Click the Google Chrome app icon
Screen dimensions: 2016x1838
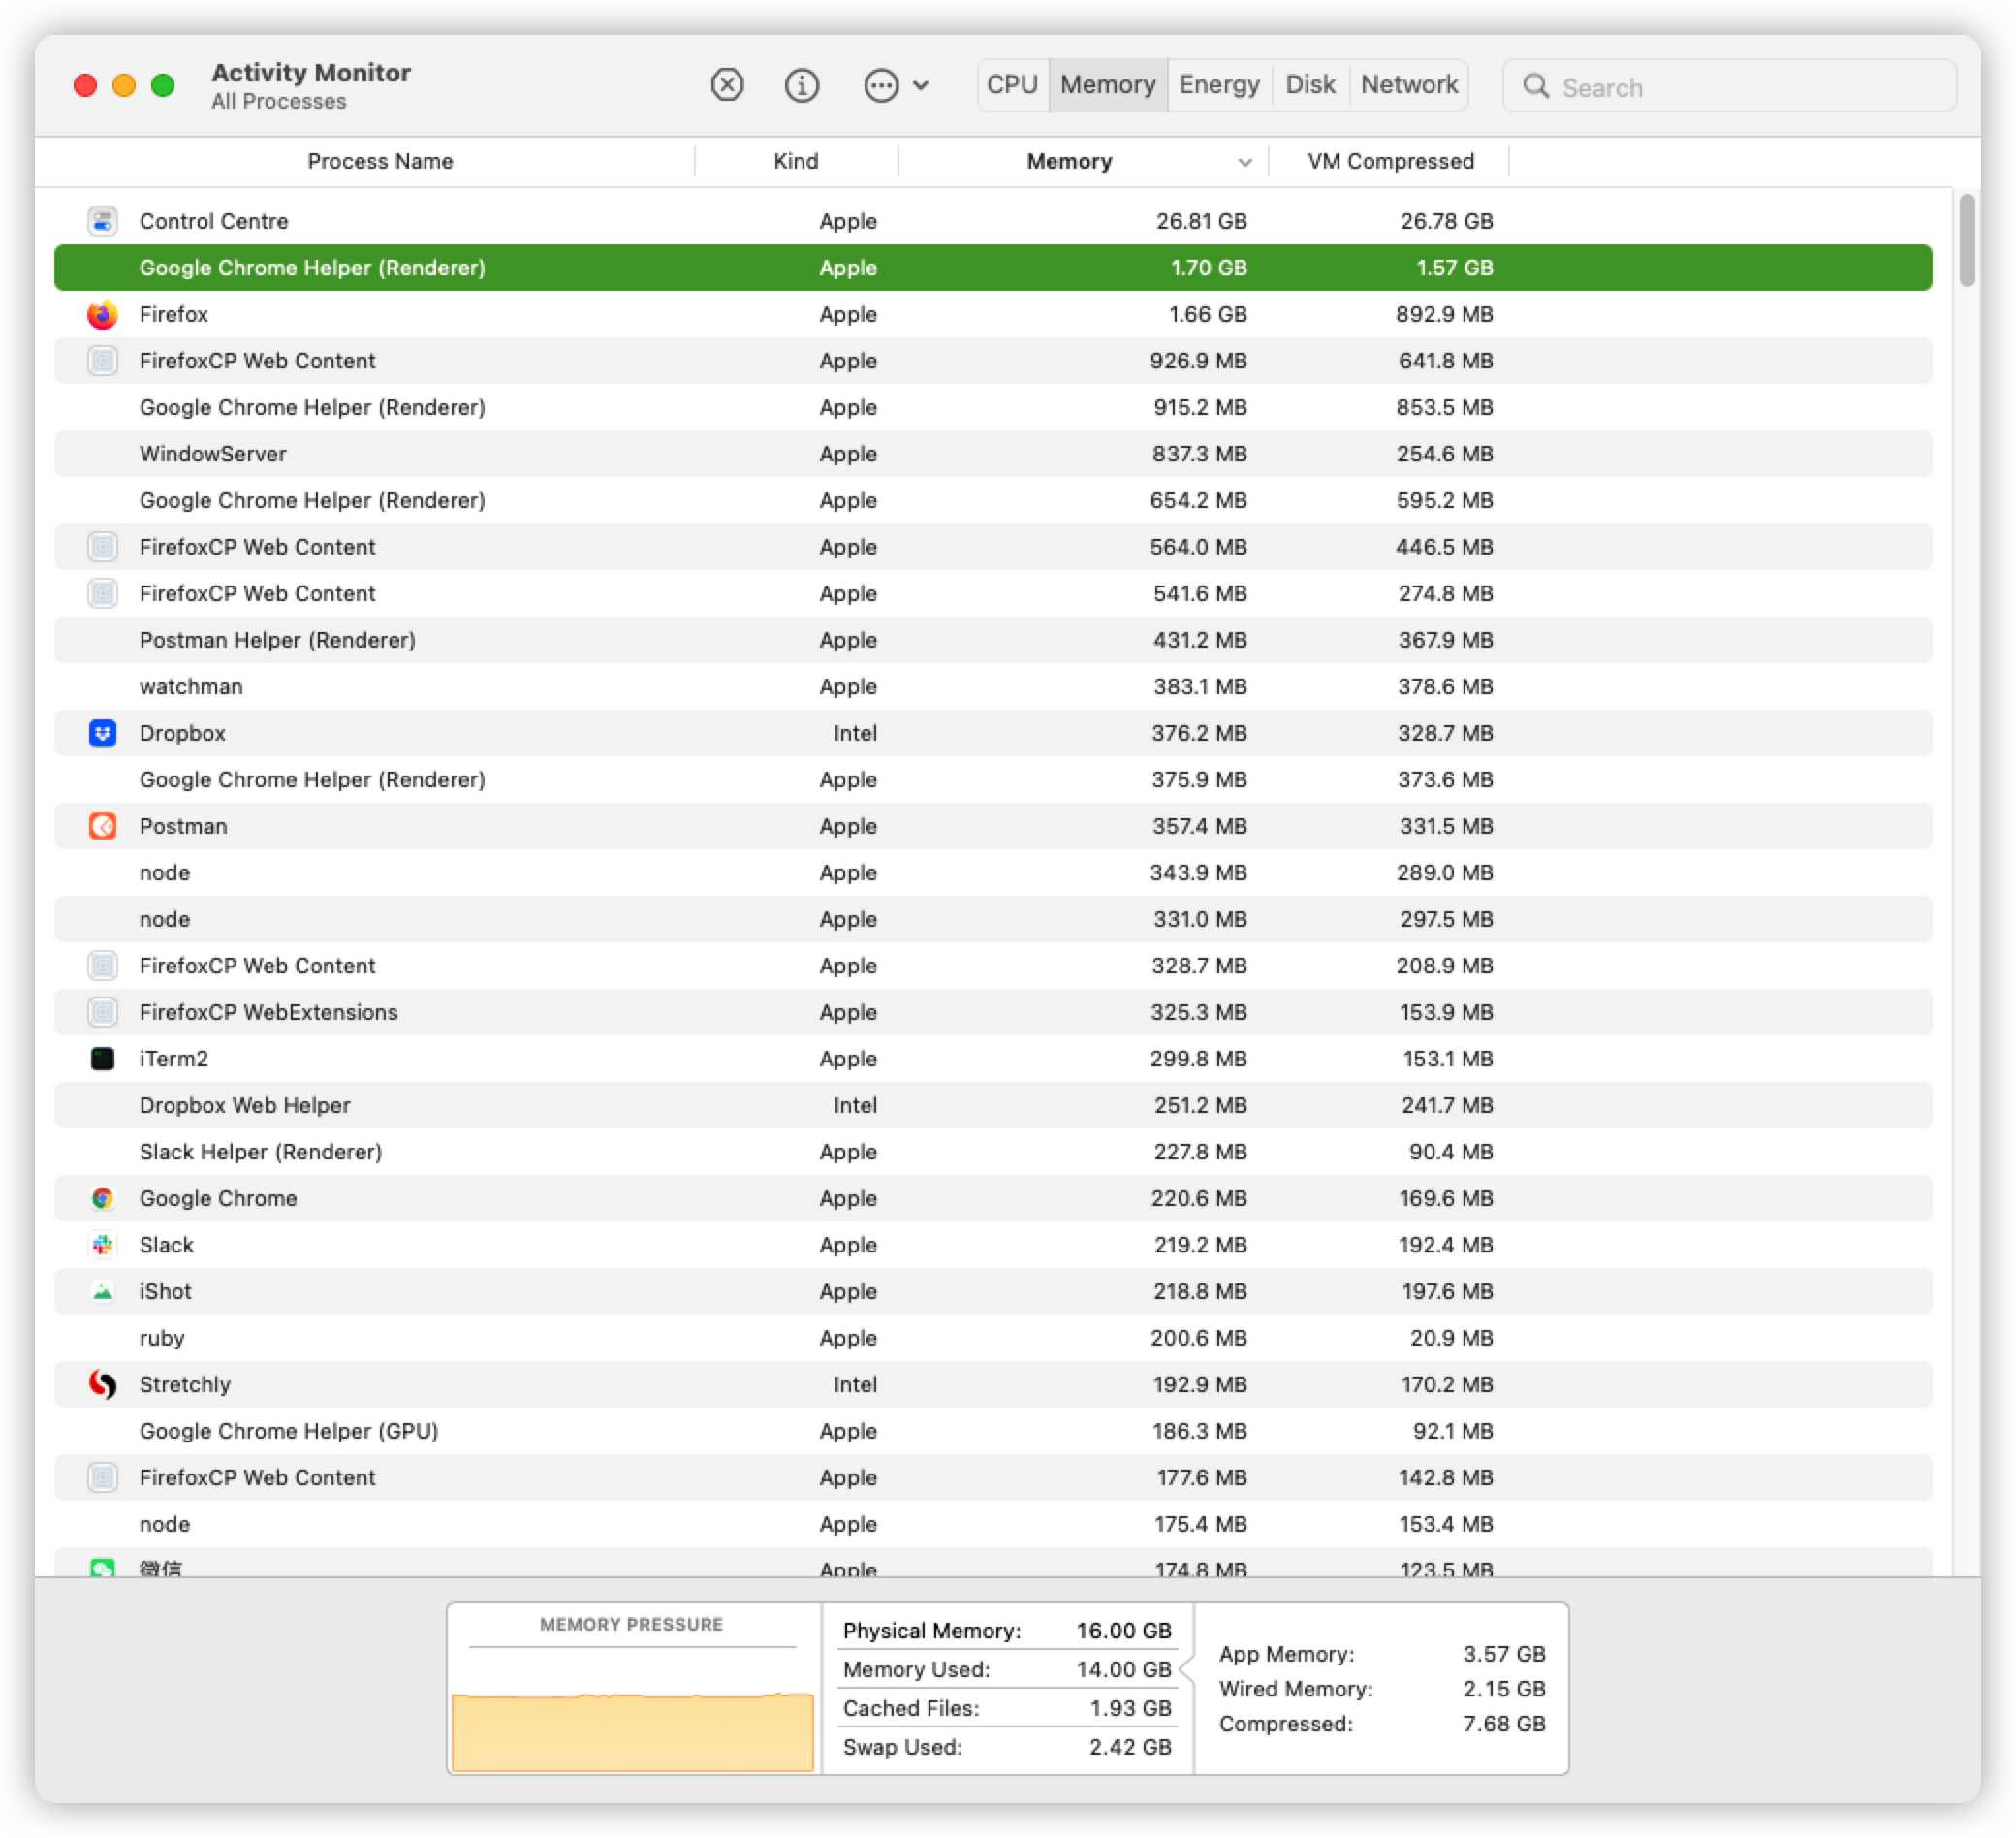pyautogui.click(x=102, y=1198)
